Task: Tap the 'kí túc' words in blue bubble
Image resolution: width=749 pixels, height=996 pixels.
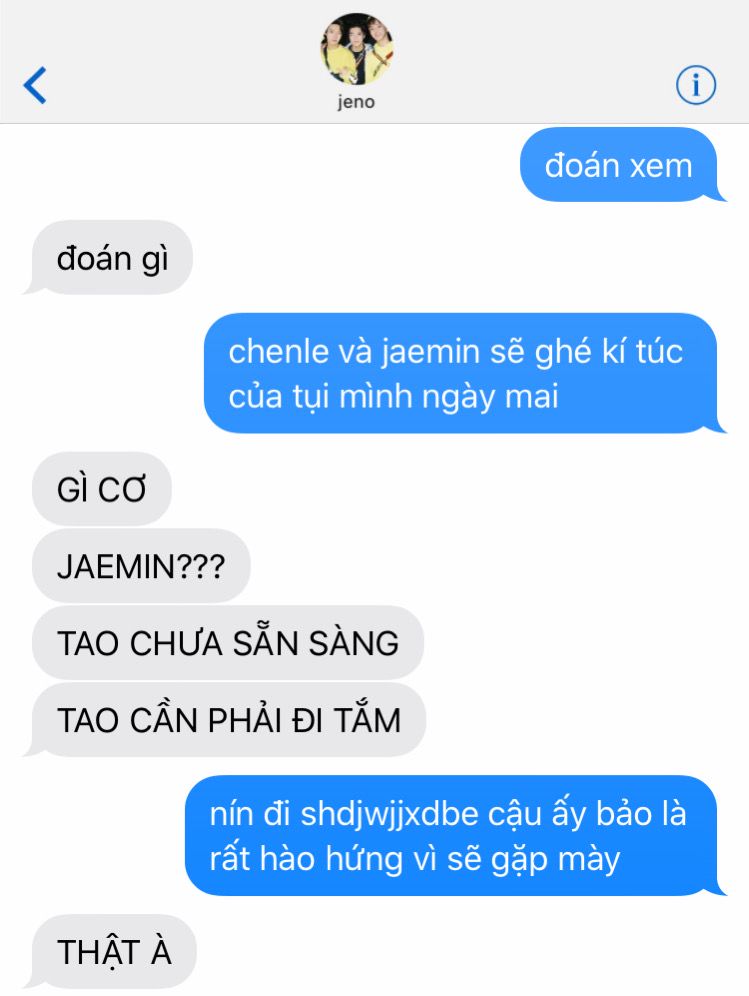Action: click(x=642, y=351)
